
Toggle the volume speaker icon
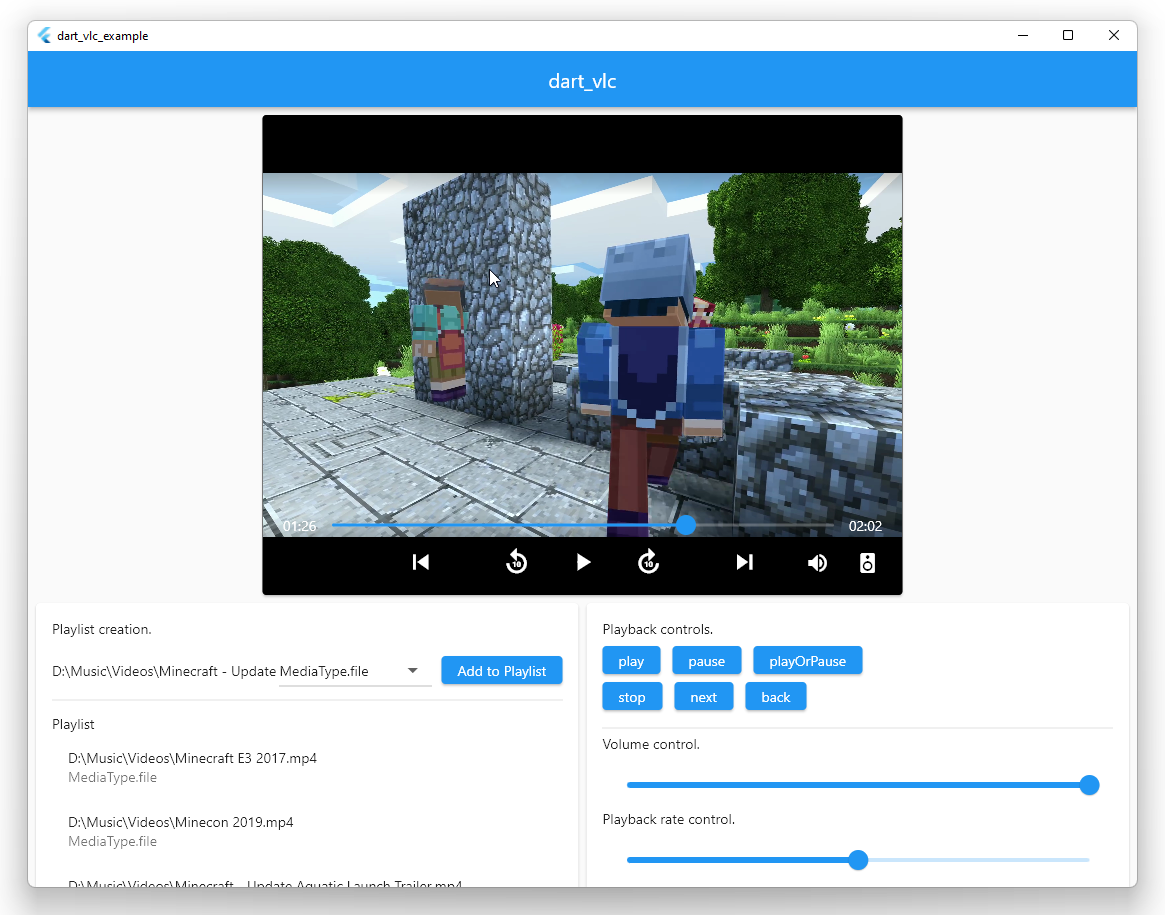pos(817,563)
